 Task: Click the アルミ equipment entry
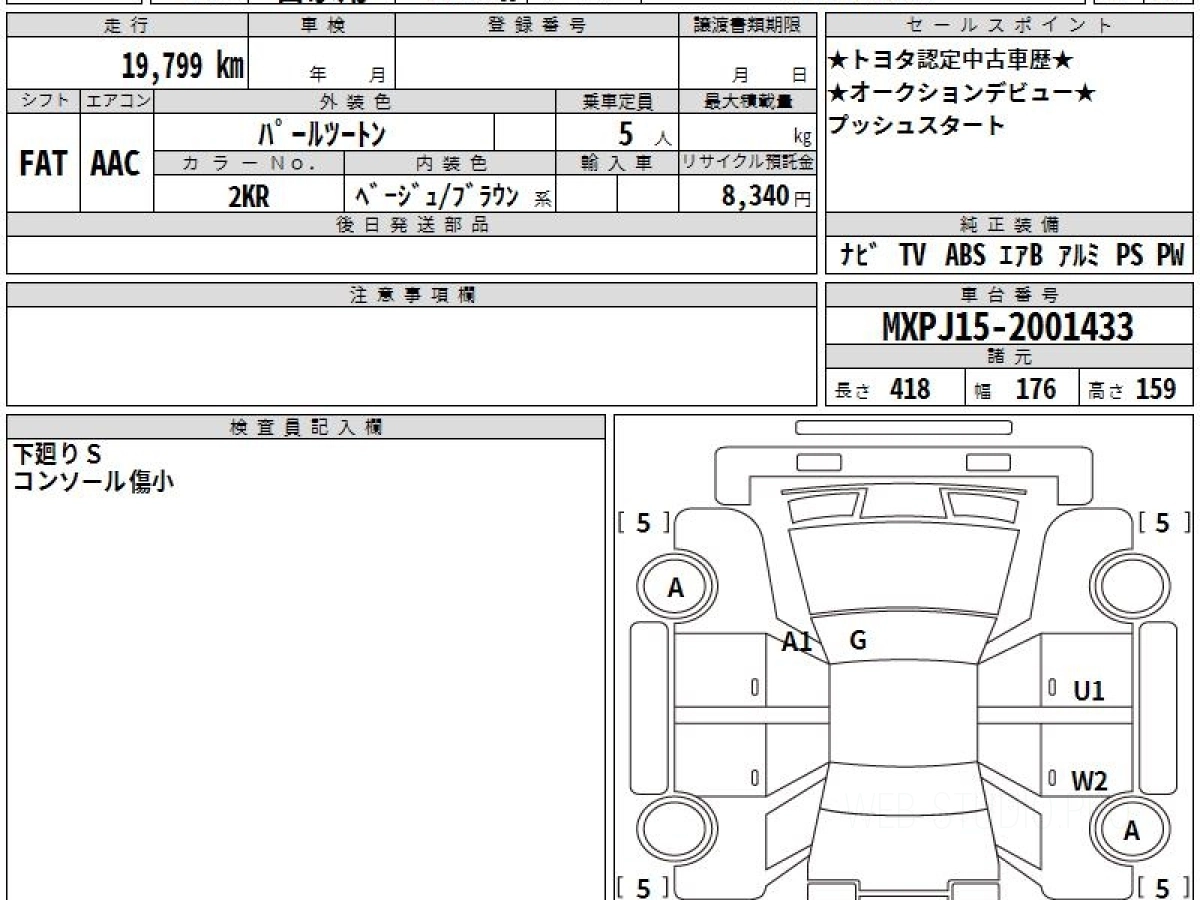point(1078,255)
